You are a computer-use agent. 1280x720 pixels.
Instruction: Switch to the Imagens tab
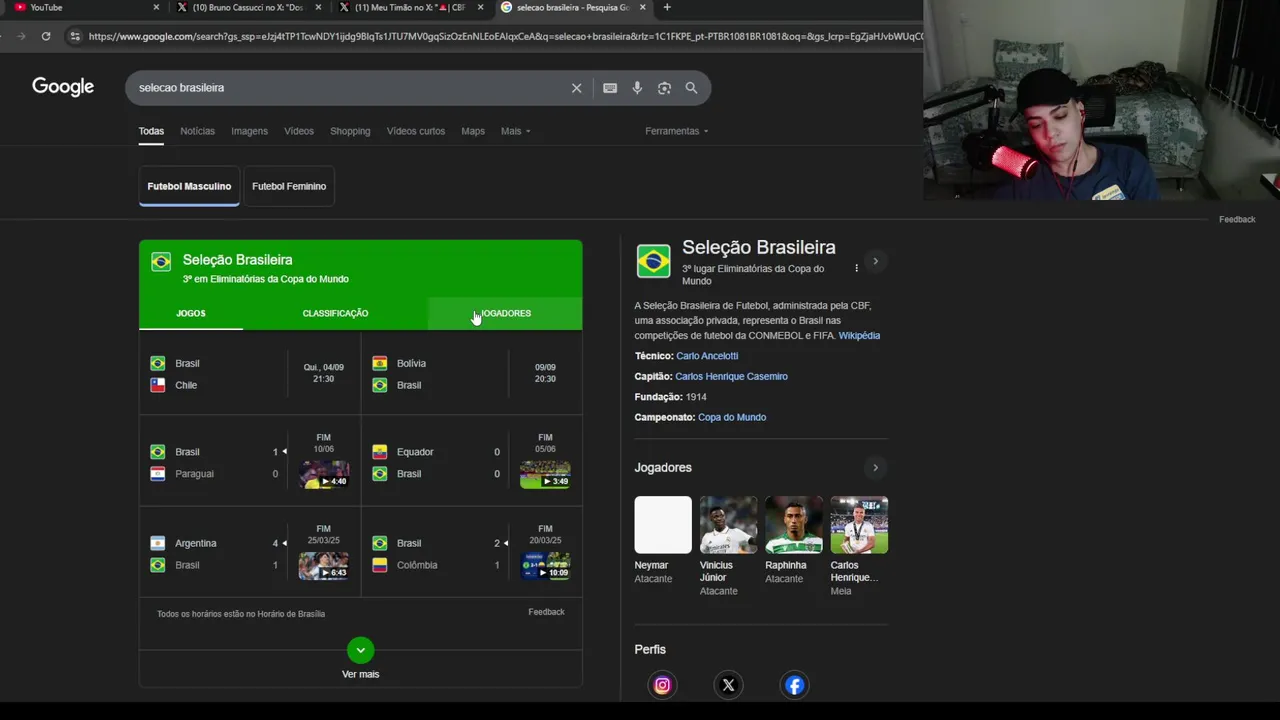point(249,131)
